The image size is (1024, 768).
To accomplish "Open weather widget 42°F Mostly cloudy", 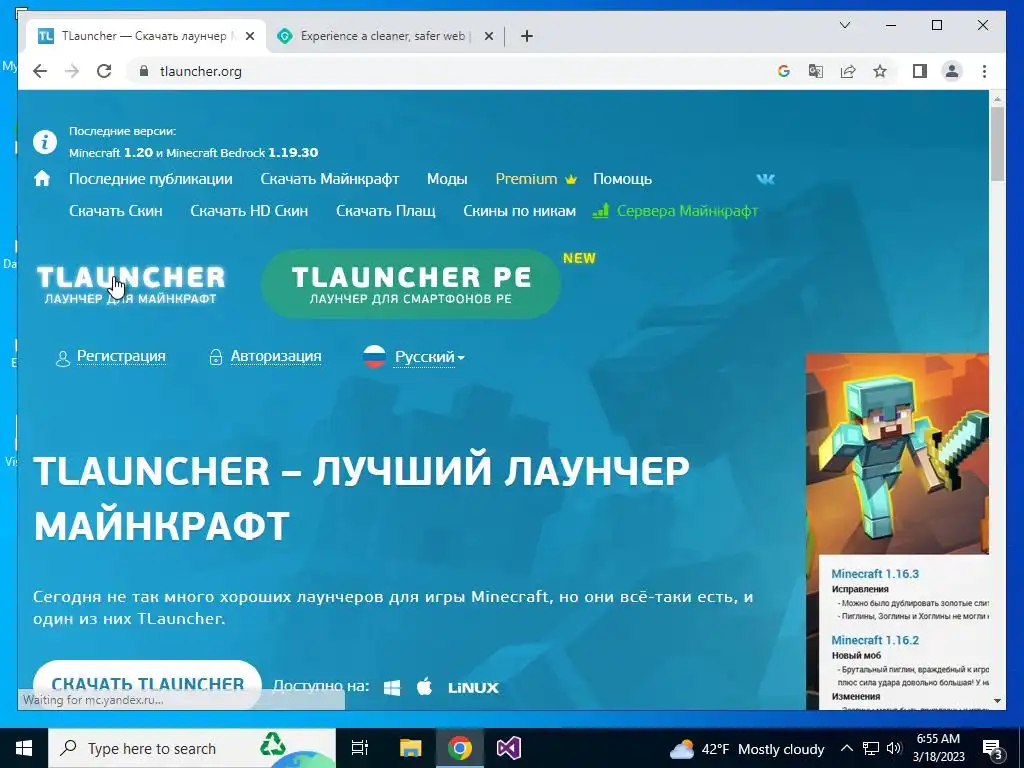I will click(746, 748).
